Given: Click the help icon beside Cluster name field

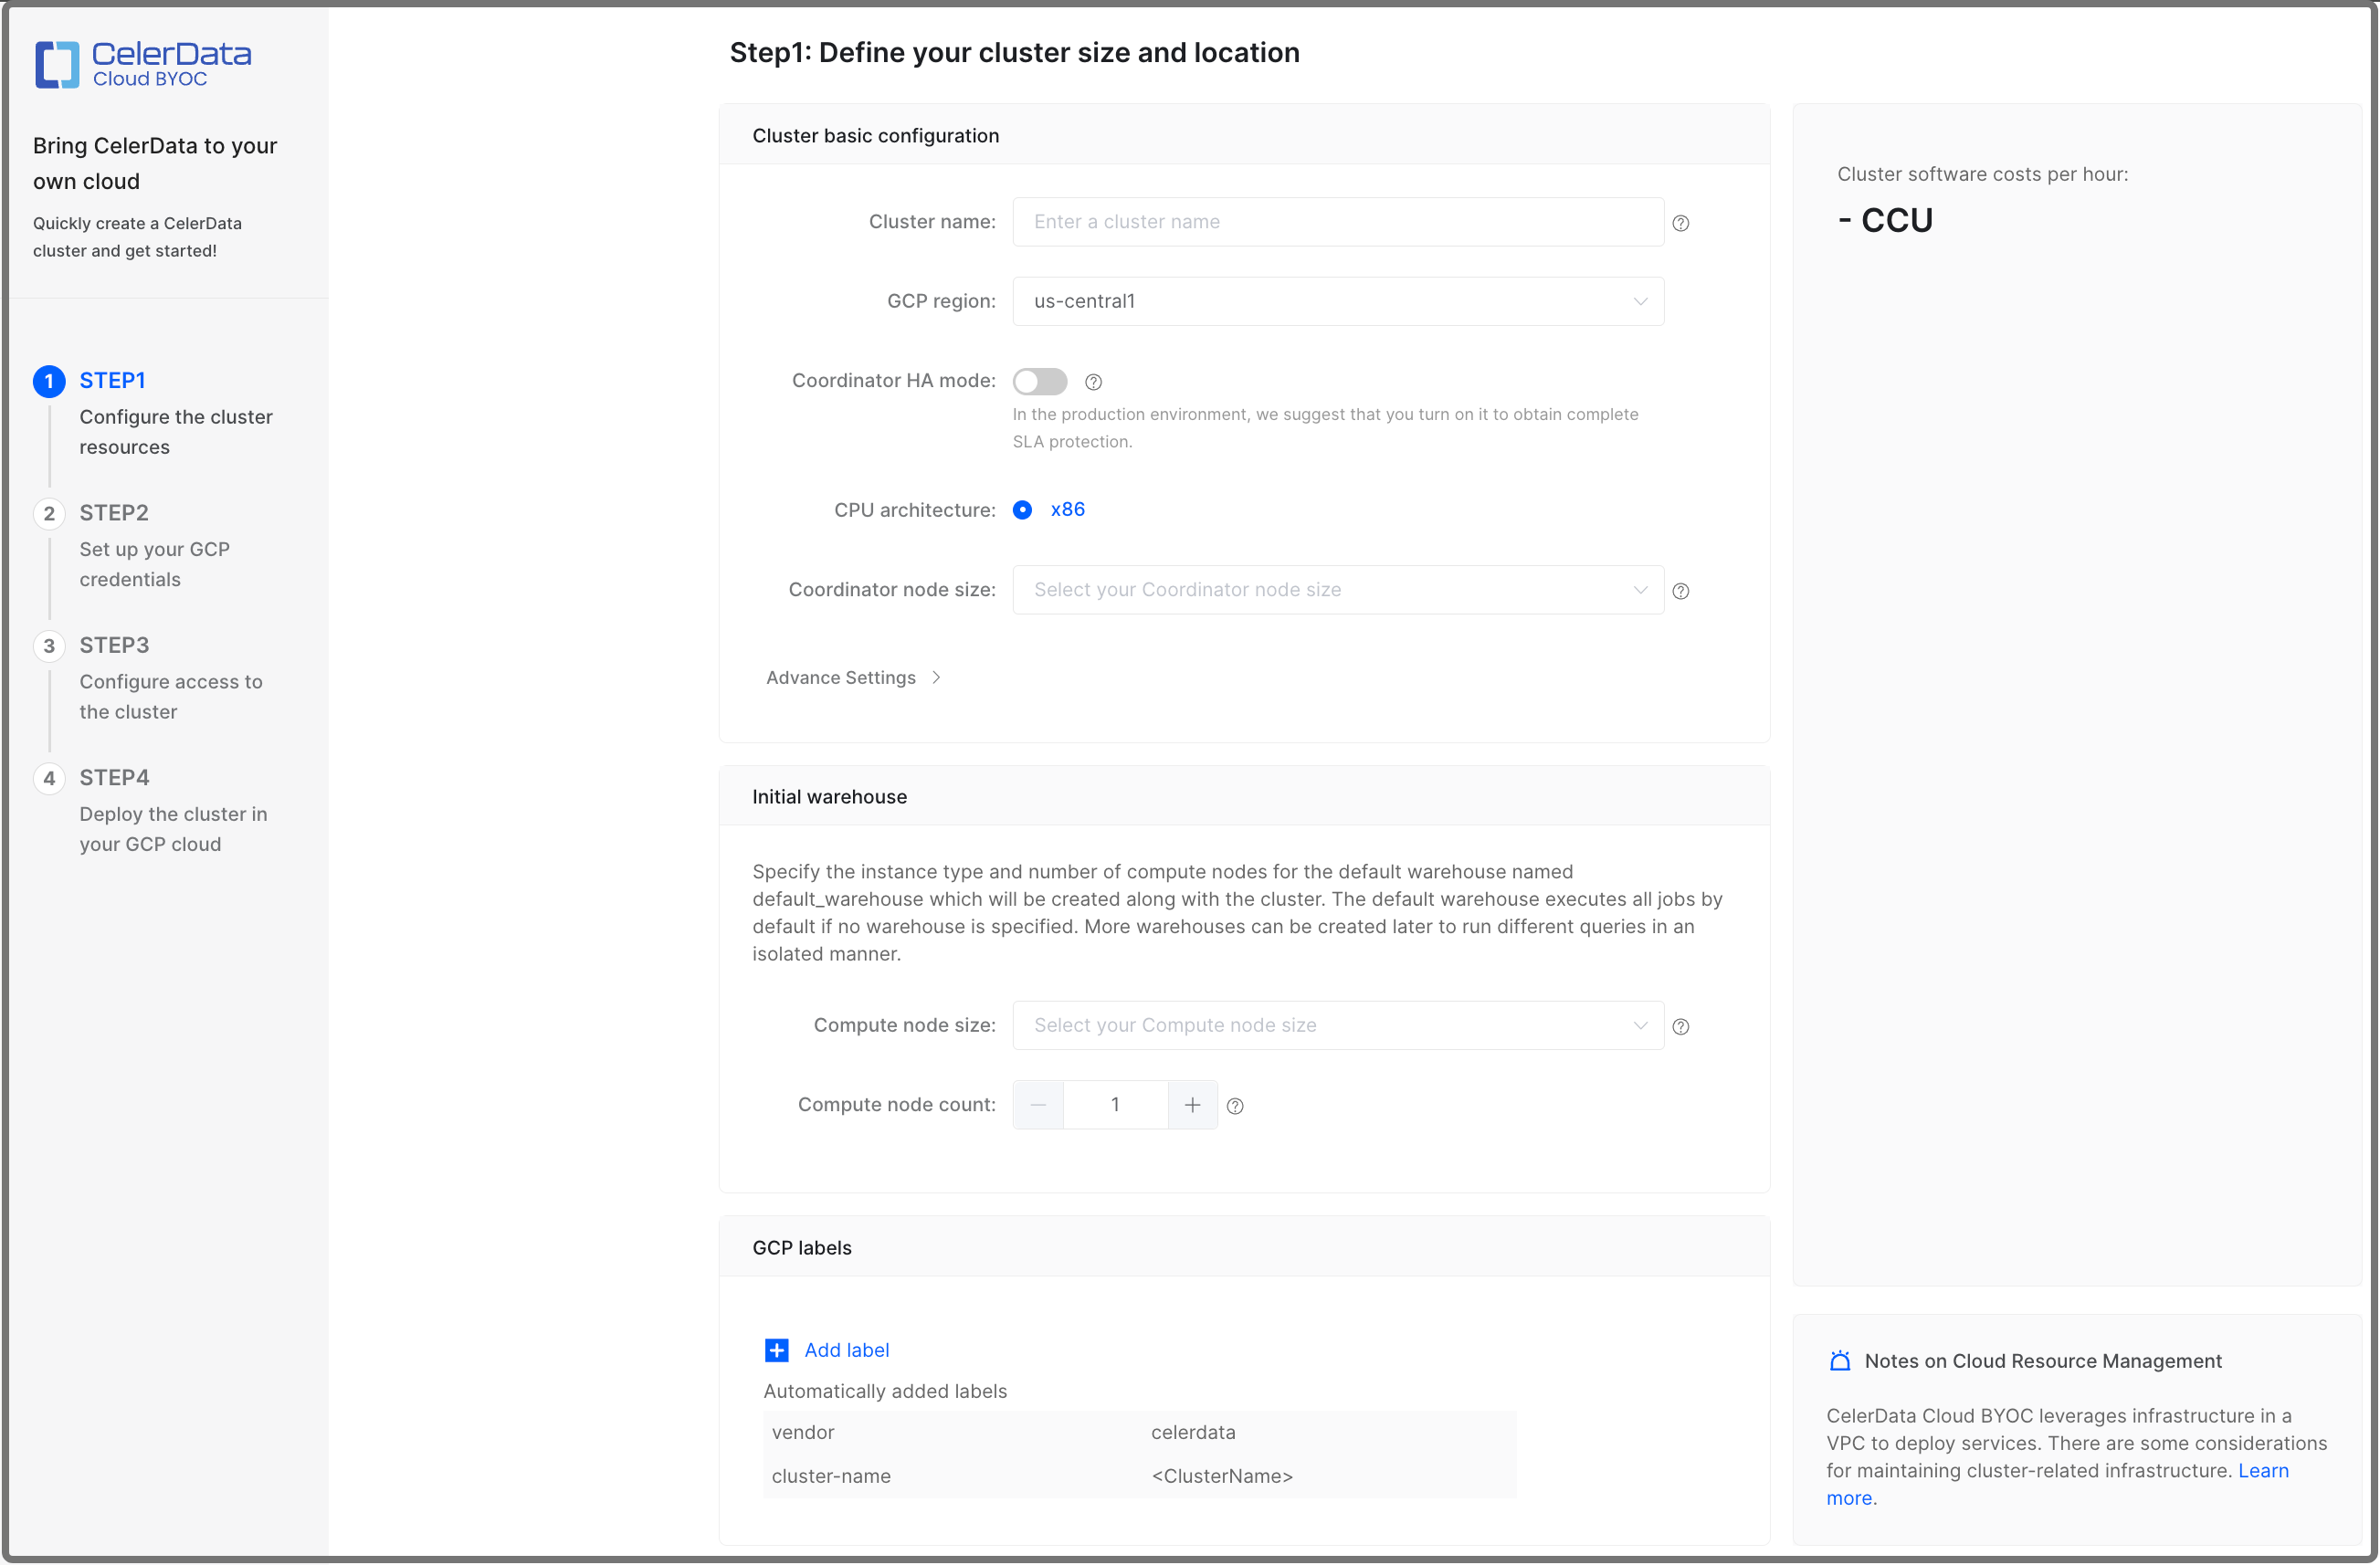Looking at the screenshot, I should coord(1681,223).
